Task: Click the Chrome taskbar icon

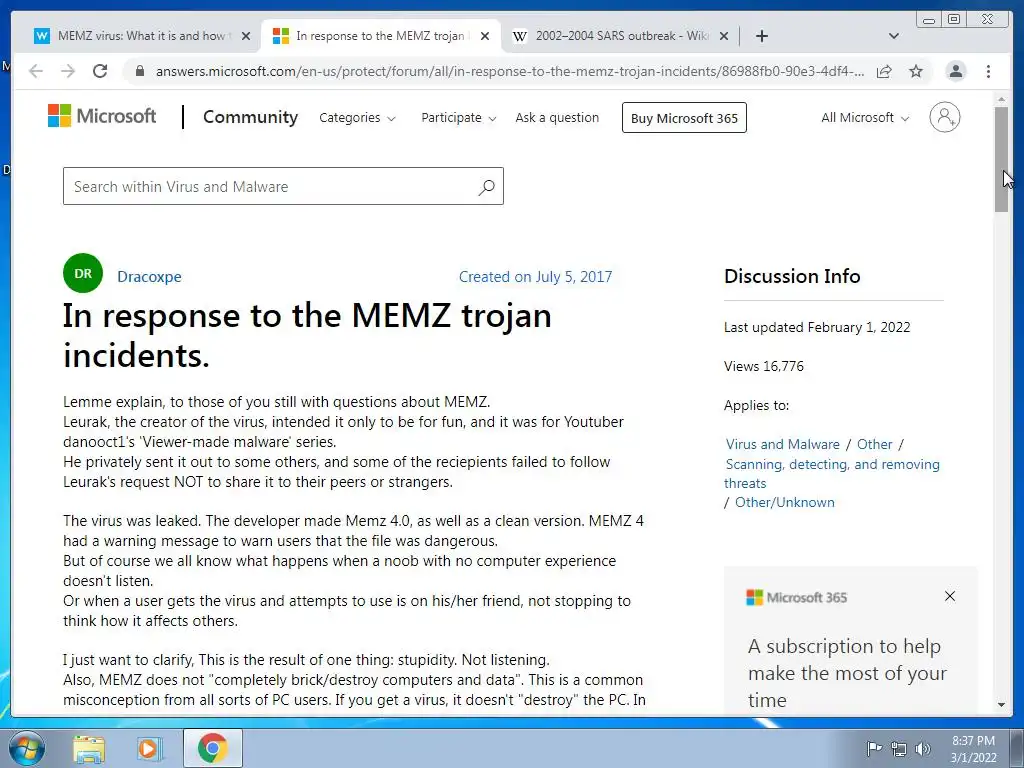Action: (213, 748)
